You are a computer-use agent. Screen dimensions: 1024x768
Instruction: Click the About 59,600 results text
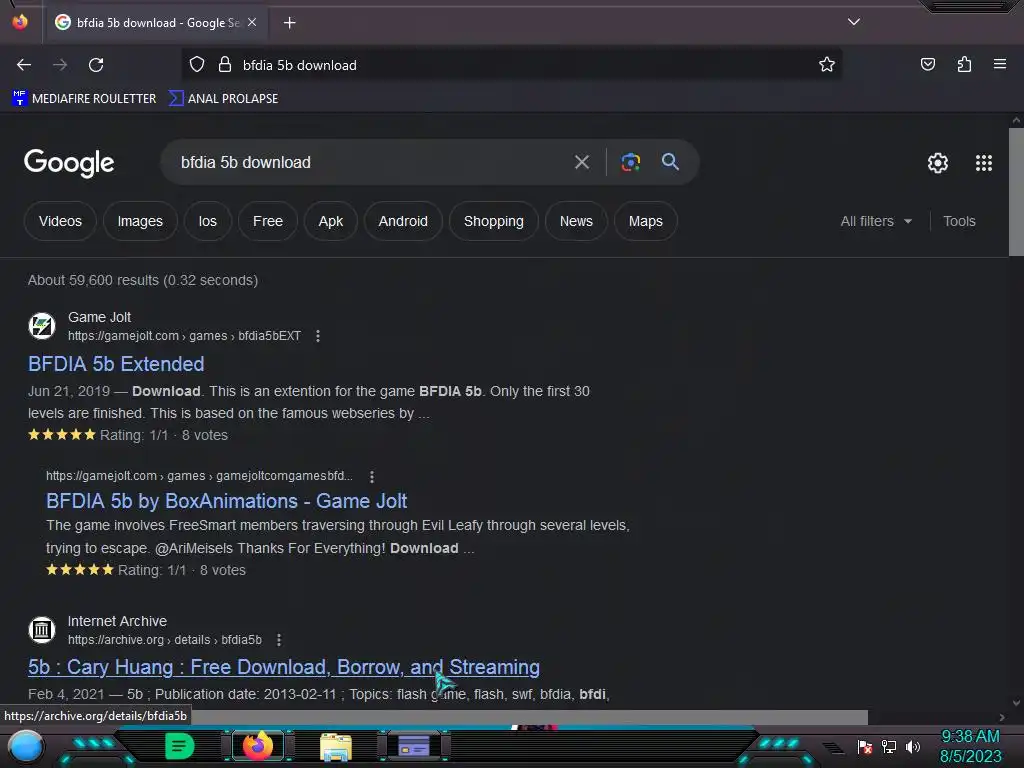pyautogui.click(x=143, y=280)
